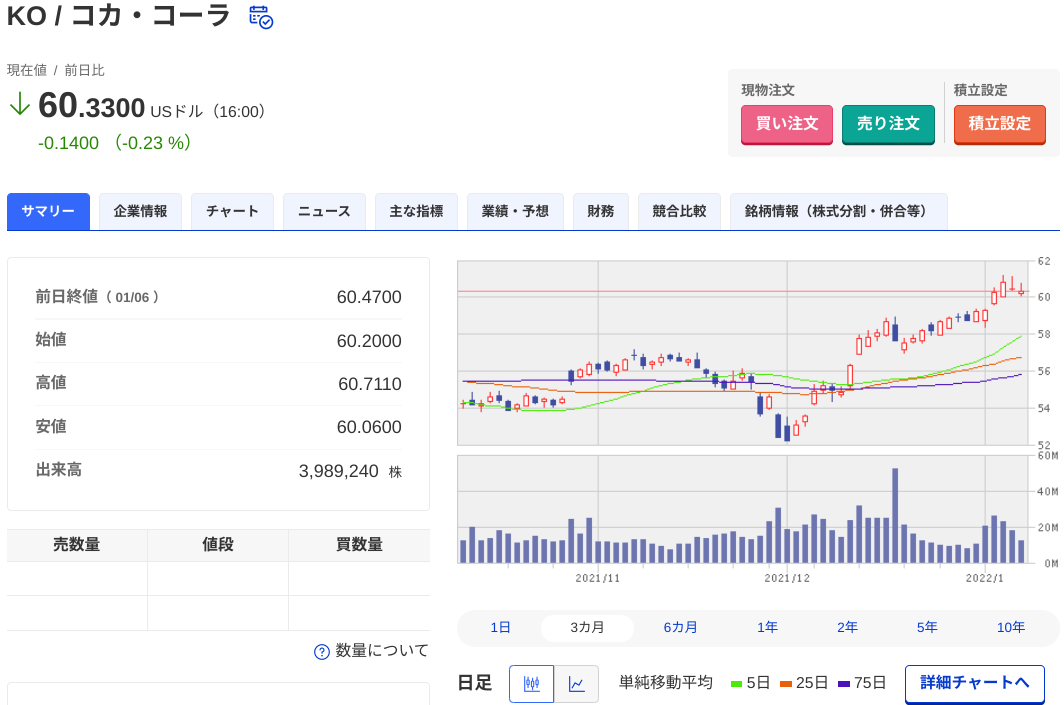The width and height of the screenshot is (1064, 705).
Task: Click the change text -0.1400 (-0.23 %)
Action: click(115, 143)
